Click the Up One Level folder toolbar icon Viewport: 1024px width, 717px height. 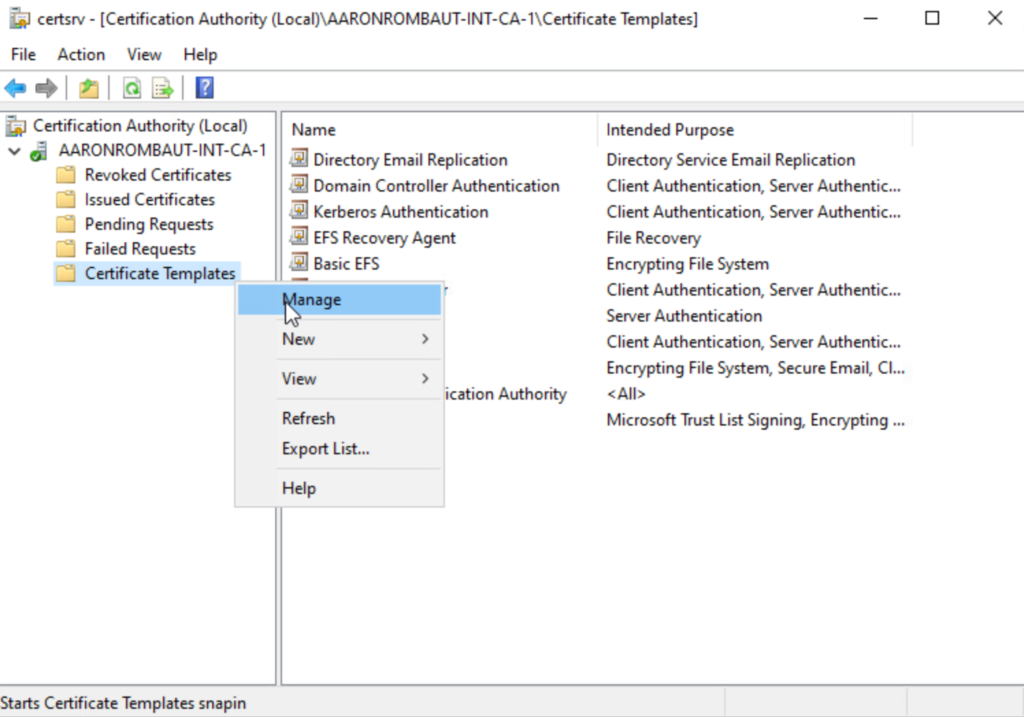tap(89, 89)
